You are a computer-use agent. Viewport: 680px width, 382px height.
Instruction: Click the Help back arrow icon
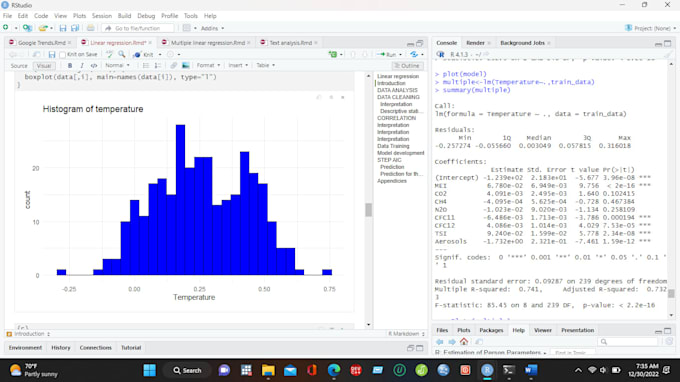pos(440,342)
